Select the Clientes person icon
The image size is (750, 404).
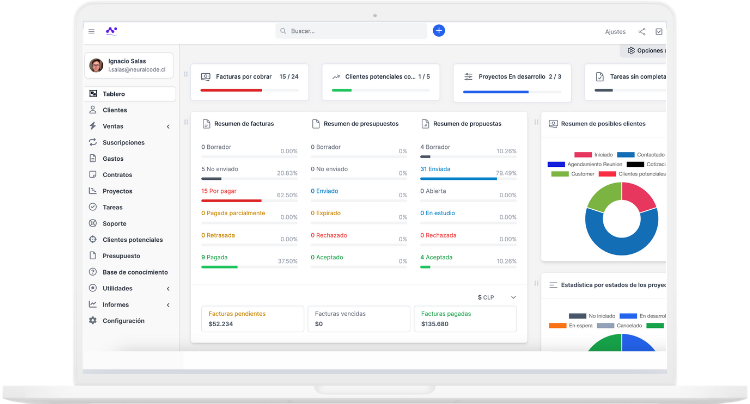pyautogui.click(x=93, y=110)
